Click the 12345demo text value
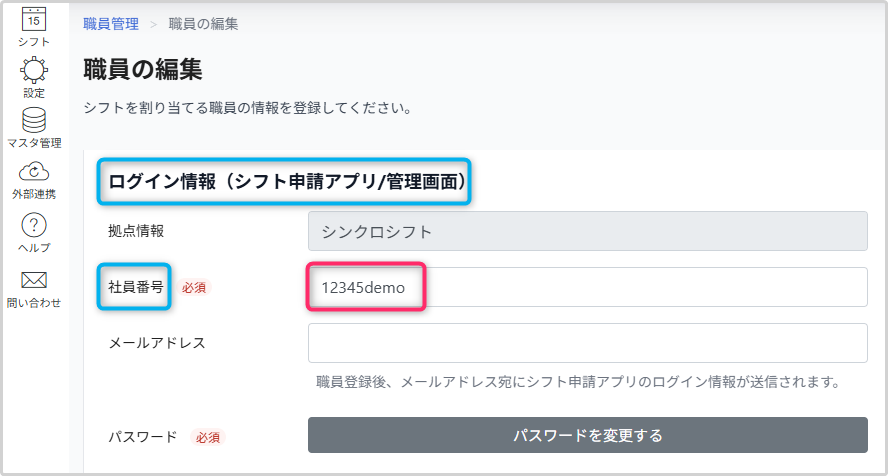888x476 pixels. coord(363,288)
